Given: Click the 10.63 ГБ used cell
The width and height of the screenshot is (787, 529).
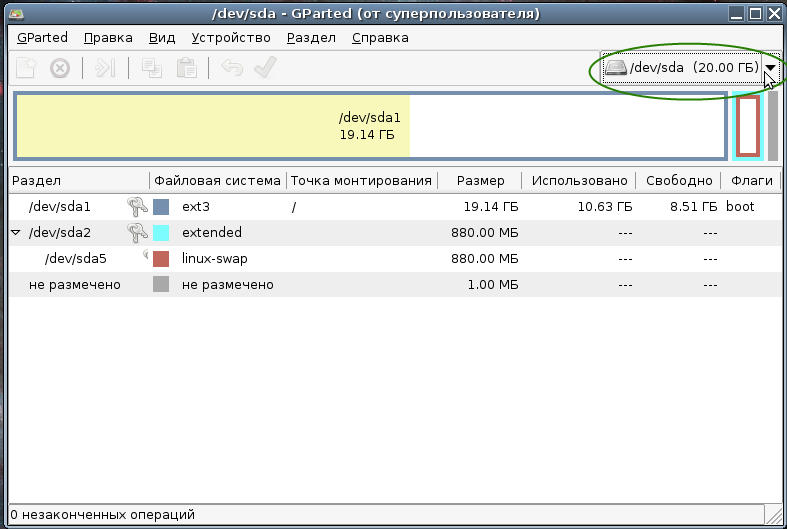Looking at the screenshot, I should pyautogui.click(x=605, y=207).
